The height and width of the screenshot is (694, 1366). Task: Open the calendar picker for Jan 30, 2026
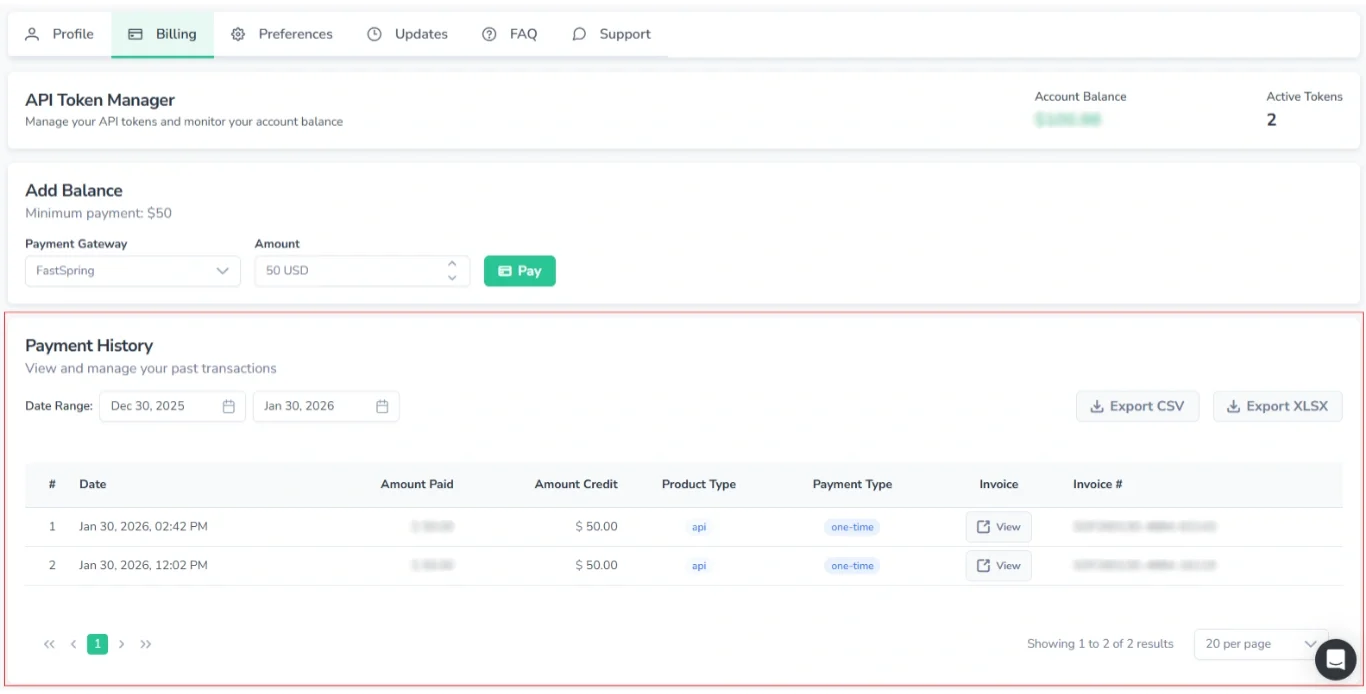(381, 406)
